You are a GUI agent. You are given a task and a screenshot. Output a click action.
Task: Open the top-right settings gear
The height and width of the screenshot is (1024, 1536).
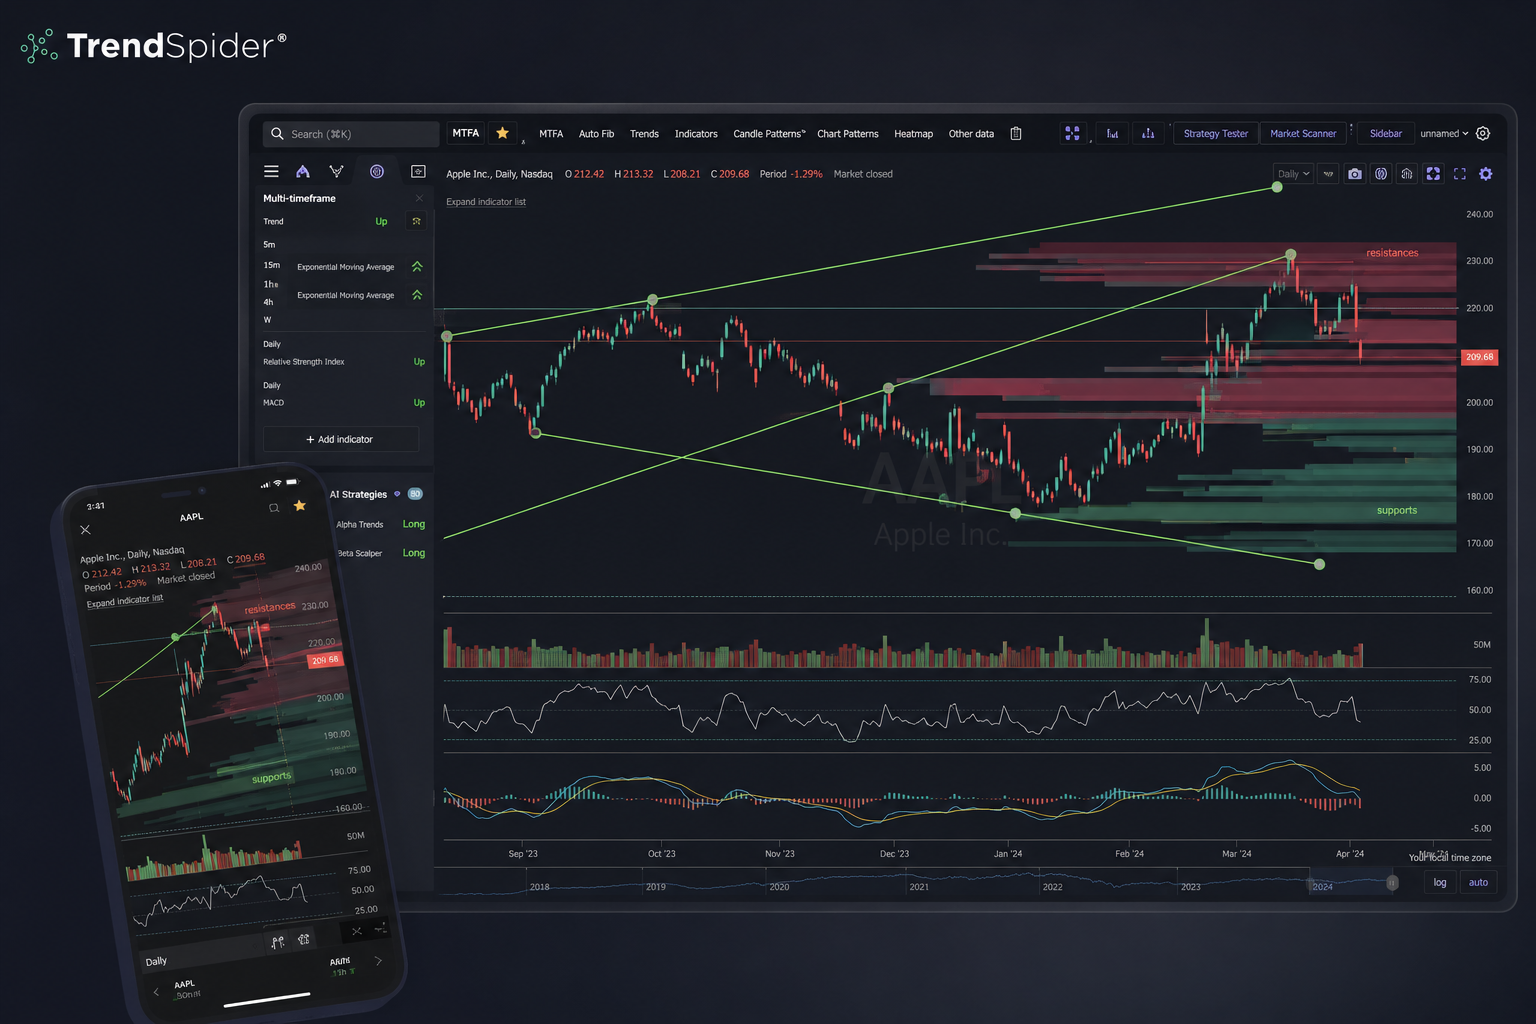(x=1483, y=133)
